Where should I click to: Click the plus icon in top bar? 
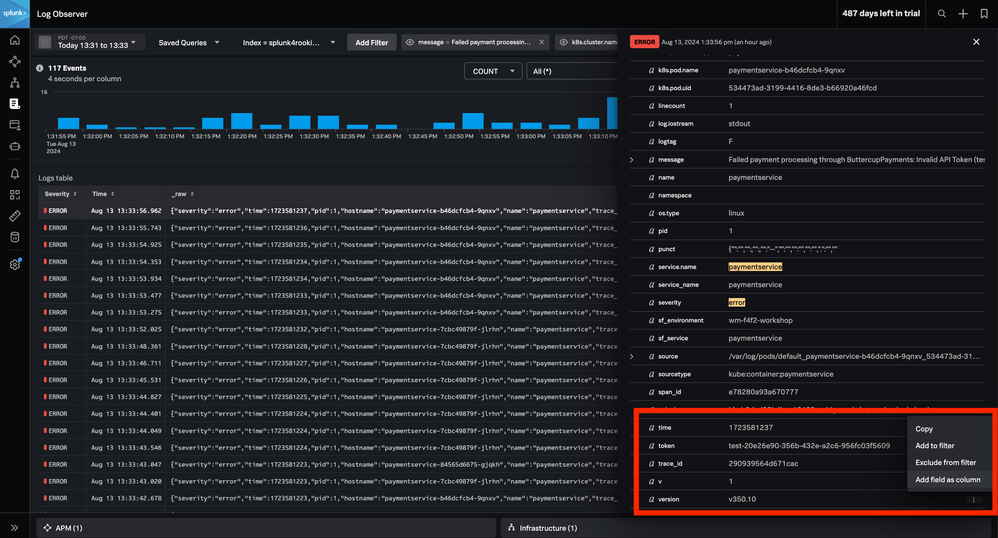[x=963, y=14]
